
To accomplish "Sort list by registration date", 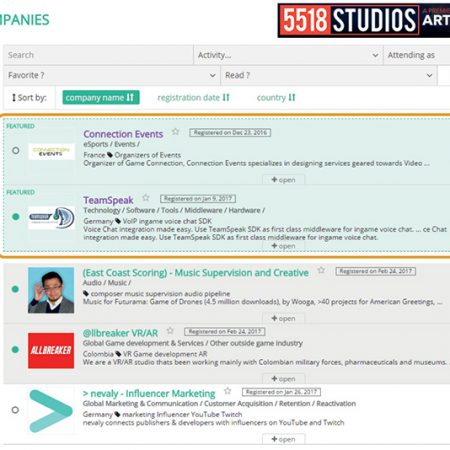I will pos(193,98).
